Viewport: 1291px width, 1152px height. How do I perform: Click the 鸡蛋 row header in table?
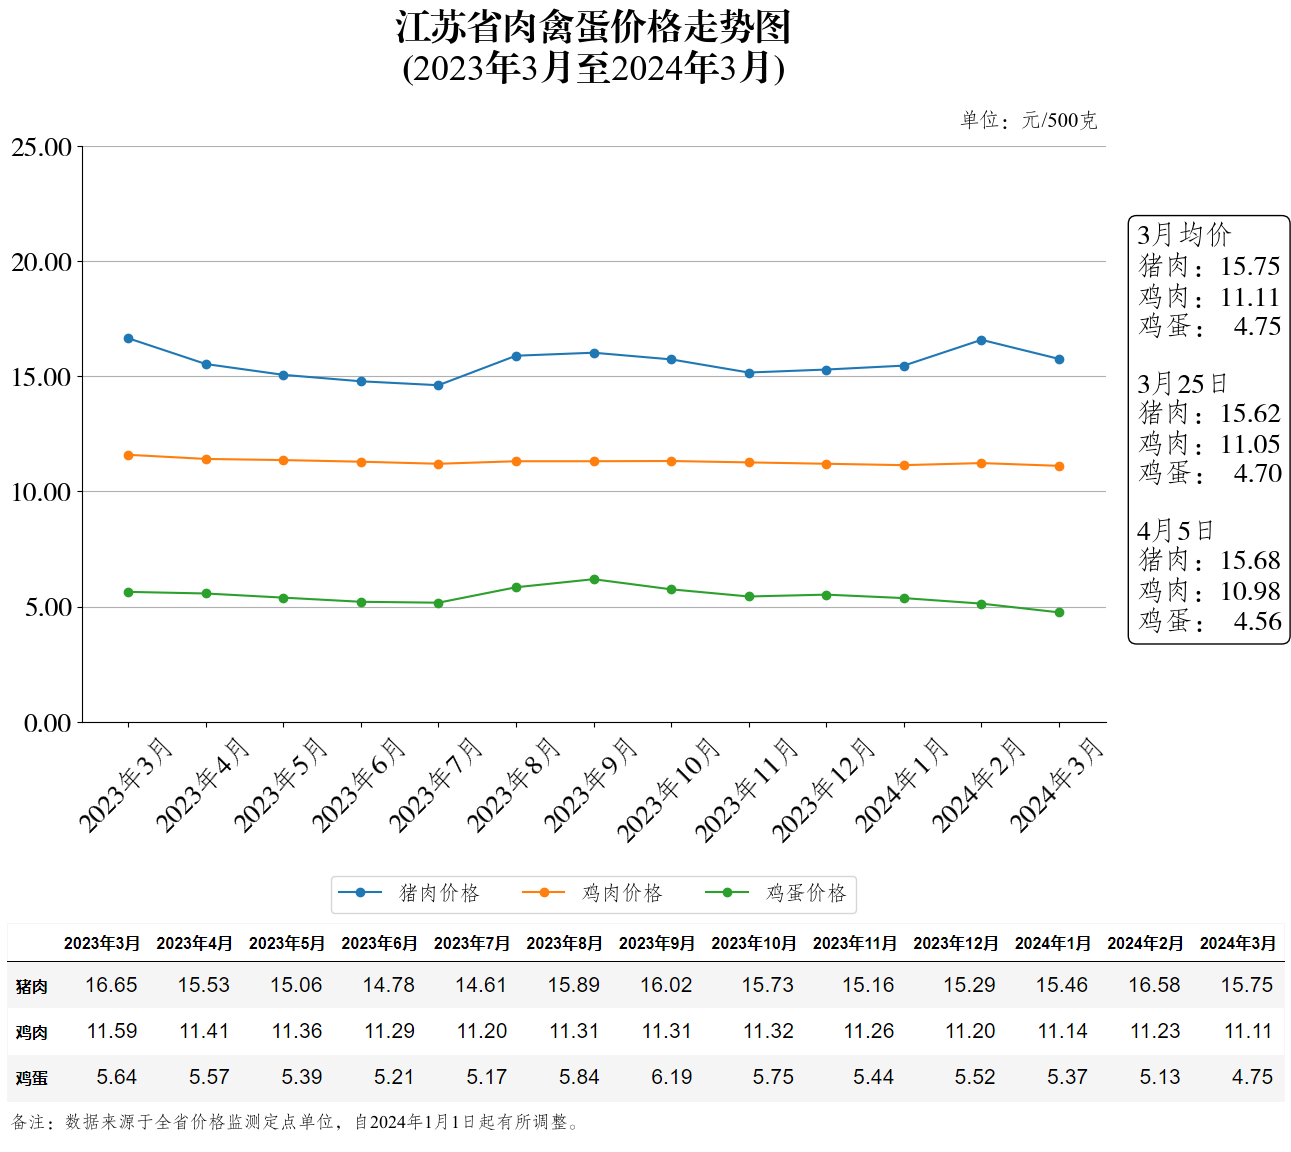(31, 1078)
